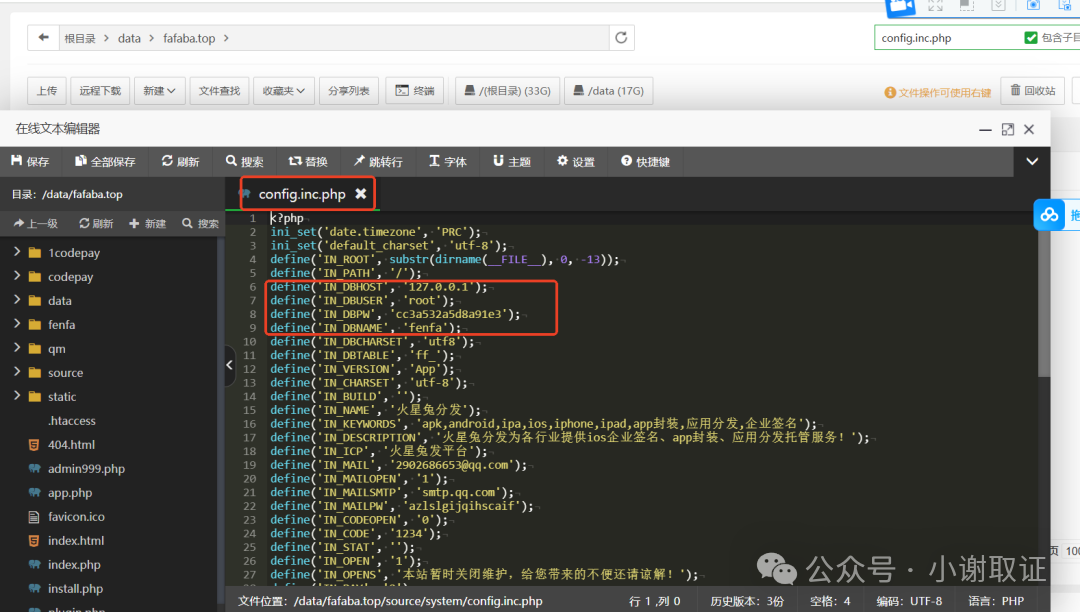
Task: Search files via sidebar 搜索
Action: (x=200, y=224)
